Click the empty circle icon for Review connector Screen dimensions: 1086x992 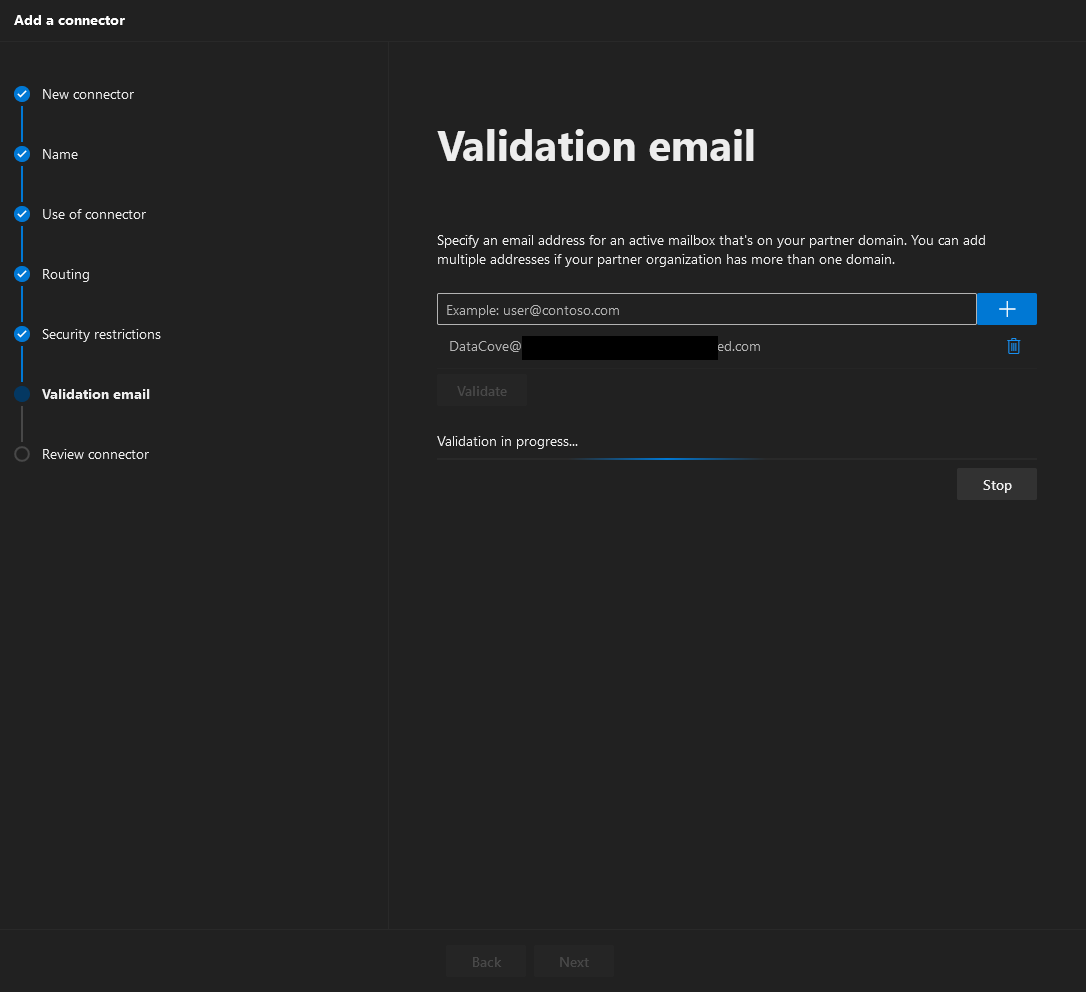click(x=22, y=454)
